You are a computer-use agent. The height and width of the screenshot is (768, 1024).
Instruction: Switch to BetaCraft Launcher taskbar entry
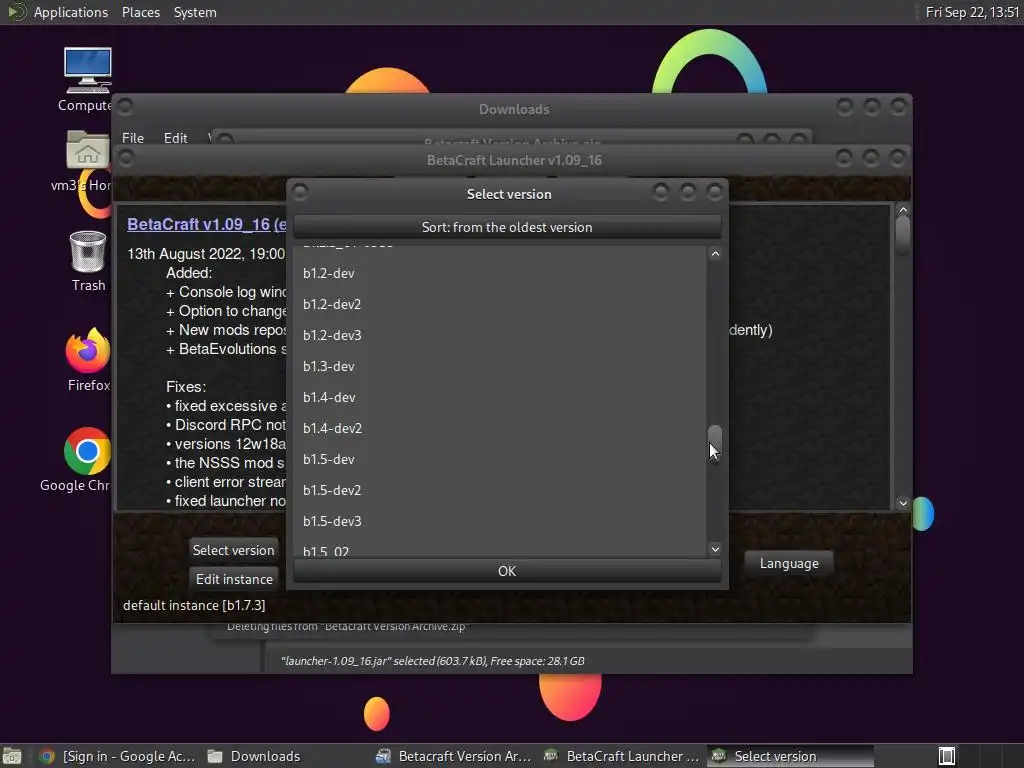622,756
